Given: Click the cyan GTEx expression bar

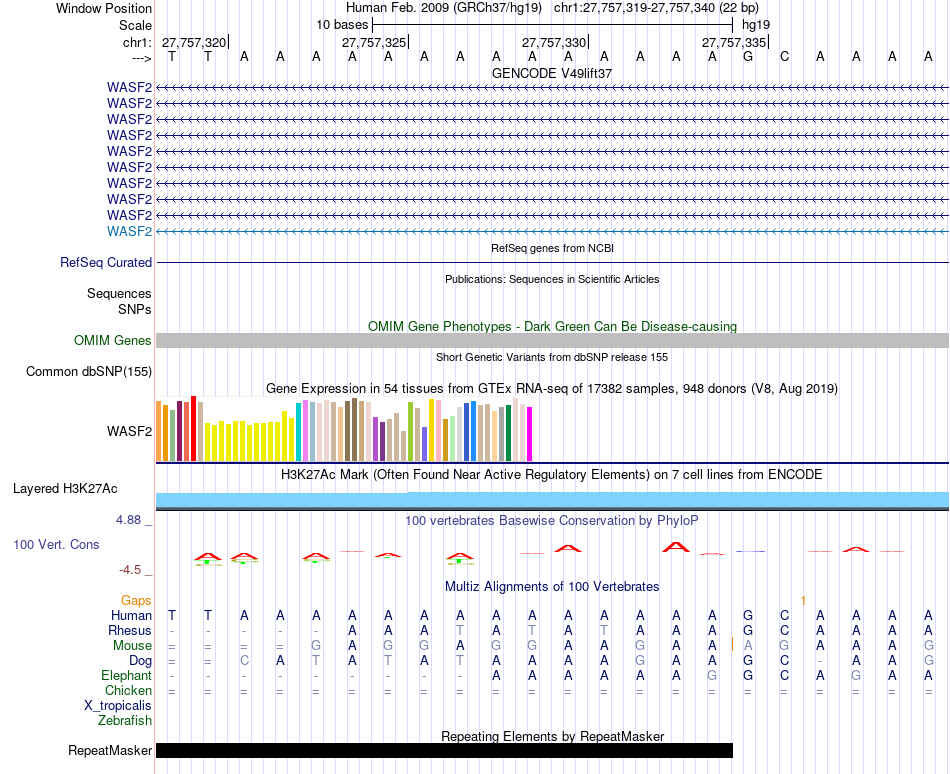Looking at the screenshot, I should click(x=298, y=432).
